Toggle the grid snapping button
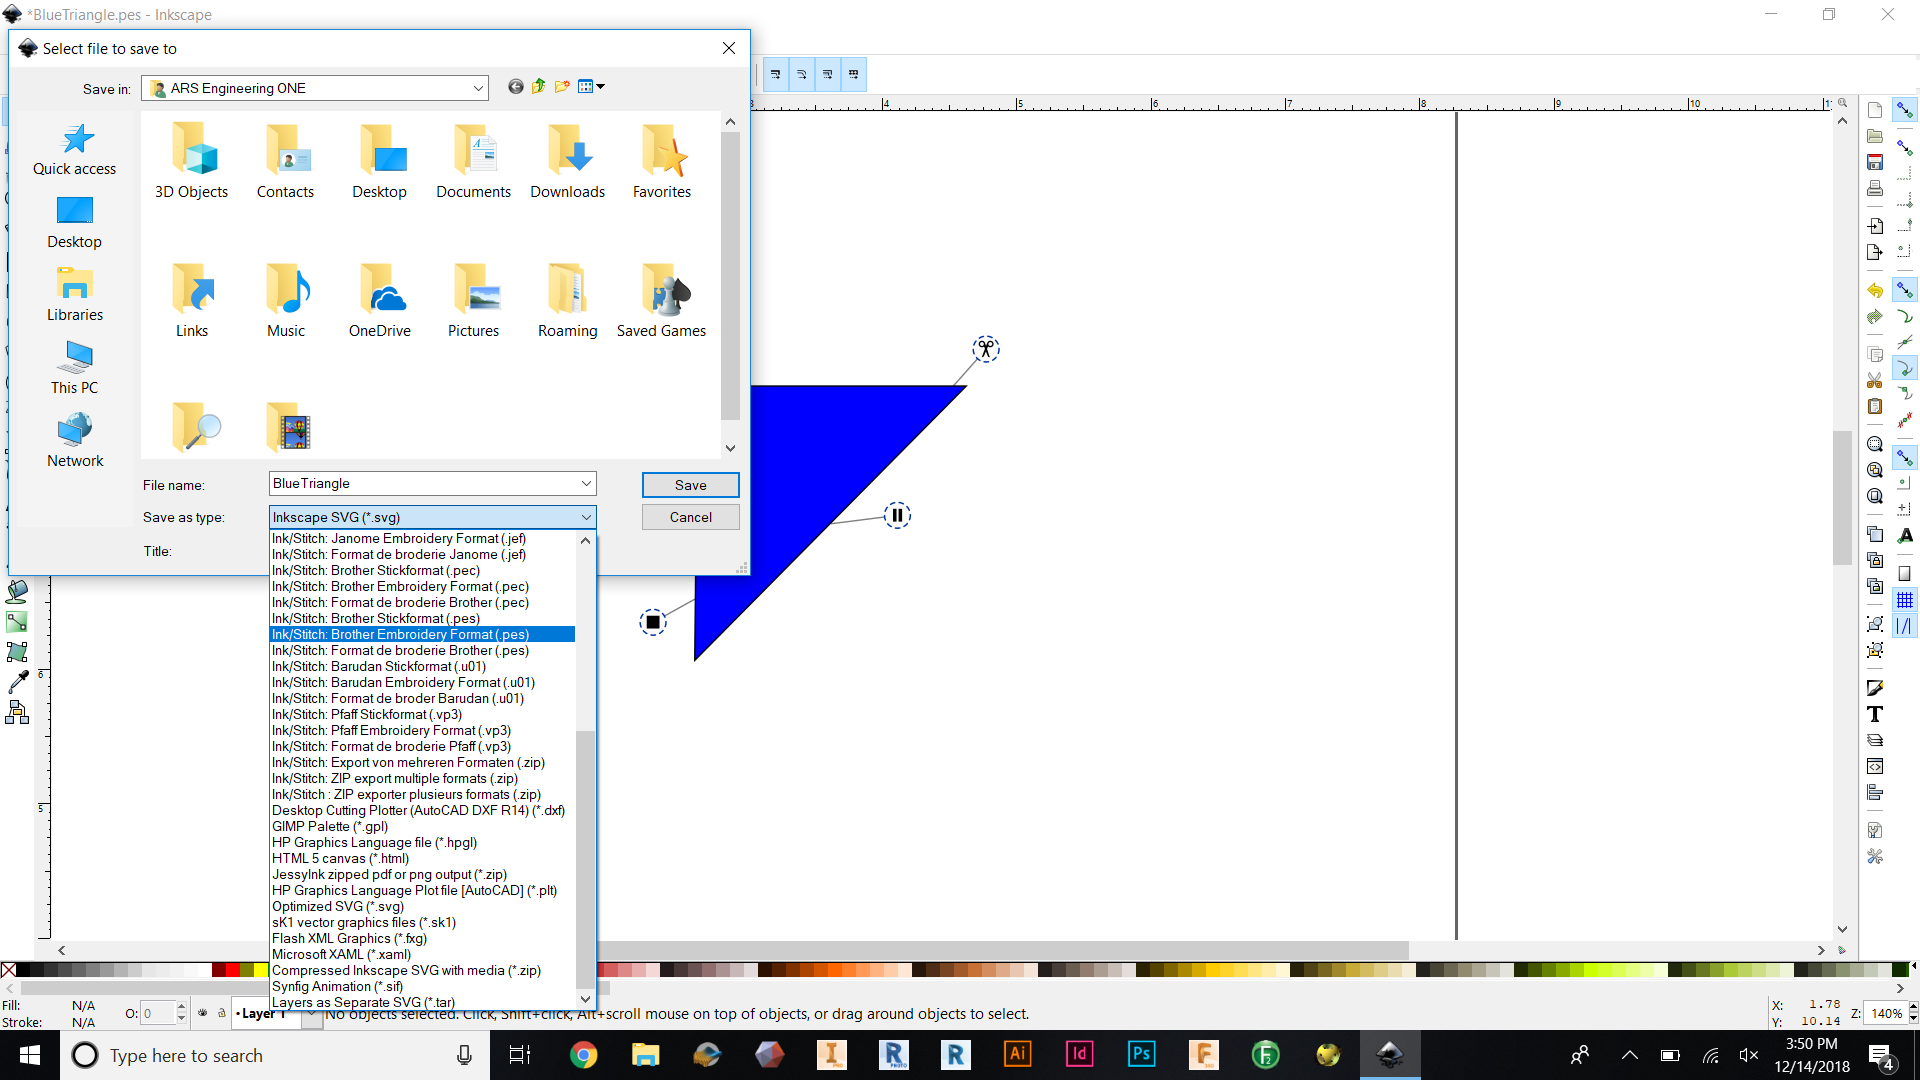1920x1080 pixels. pyautogui.click(x=1905, y=600)
